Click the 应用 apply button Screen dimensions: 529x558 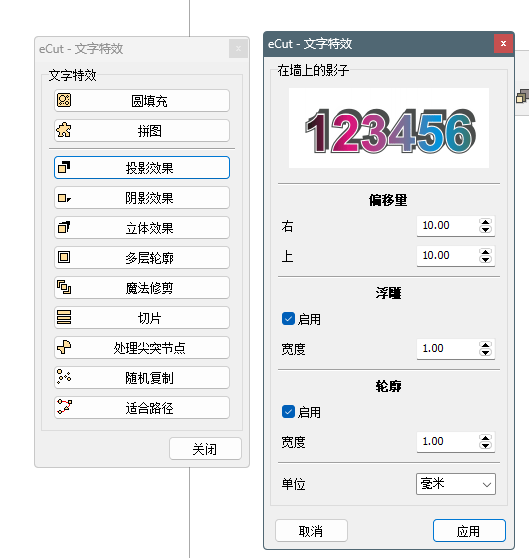point(469,531)
